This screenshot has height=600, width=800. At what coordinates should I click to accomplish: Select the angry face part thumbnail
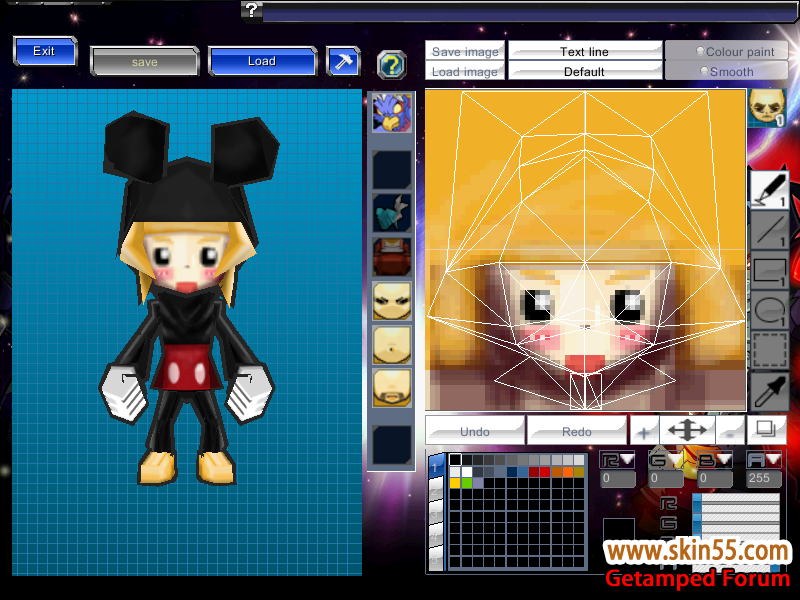[x=392, y=301]
